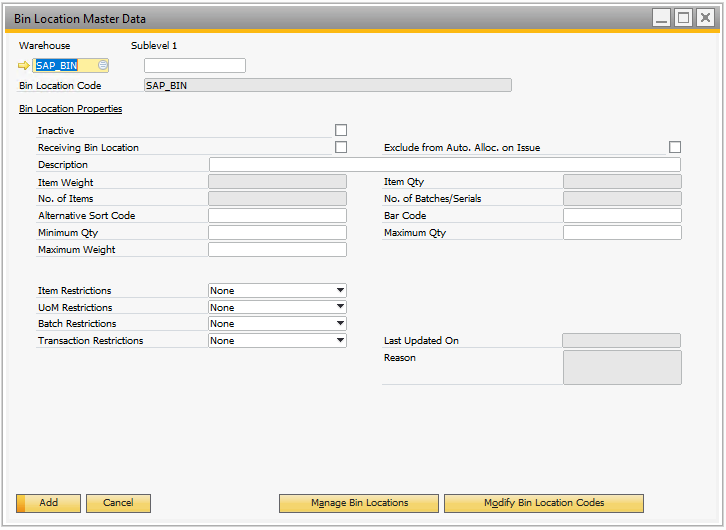Open the Batch Restrictions dropdown list
This screenshot has width=726, height=530.
tap(340, 324)
